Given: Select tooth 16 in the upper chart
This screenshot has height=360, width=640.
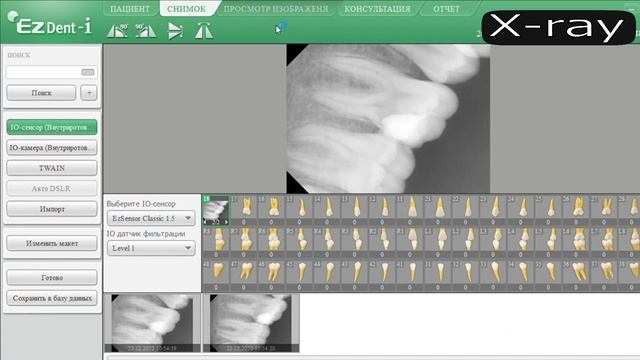Looking at the screenshot, I should (271, 210).
